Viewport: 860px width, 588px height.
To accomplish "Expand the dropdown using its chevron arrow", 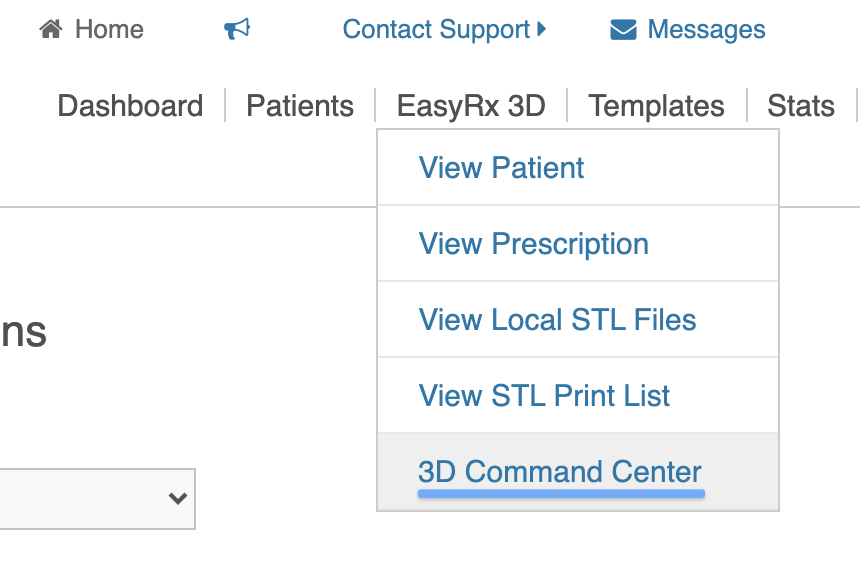I will (178, 499).
